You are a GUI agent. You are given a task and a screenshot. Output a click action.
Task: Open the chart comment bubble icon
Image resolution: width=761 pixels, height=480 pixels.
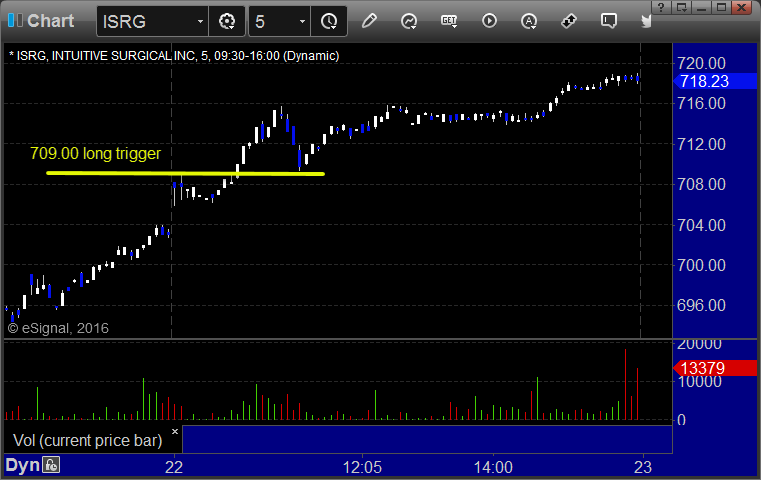[x=609, y=21]
